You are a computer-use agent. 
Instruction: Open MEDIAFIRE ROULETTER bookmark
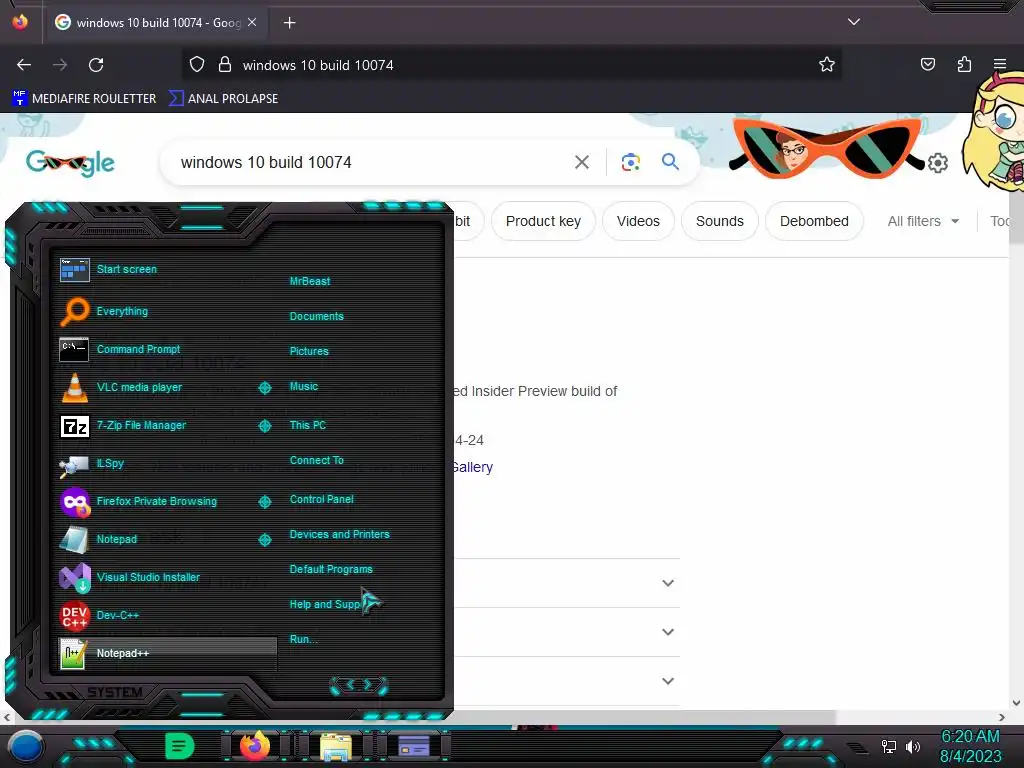point(84,99)
